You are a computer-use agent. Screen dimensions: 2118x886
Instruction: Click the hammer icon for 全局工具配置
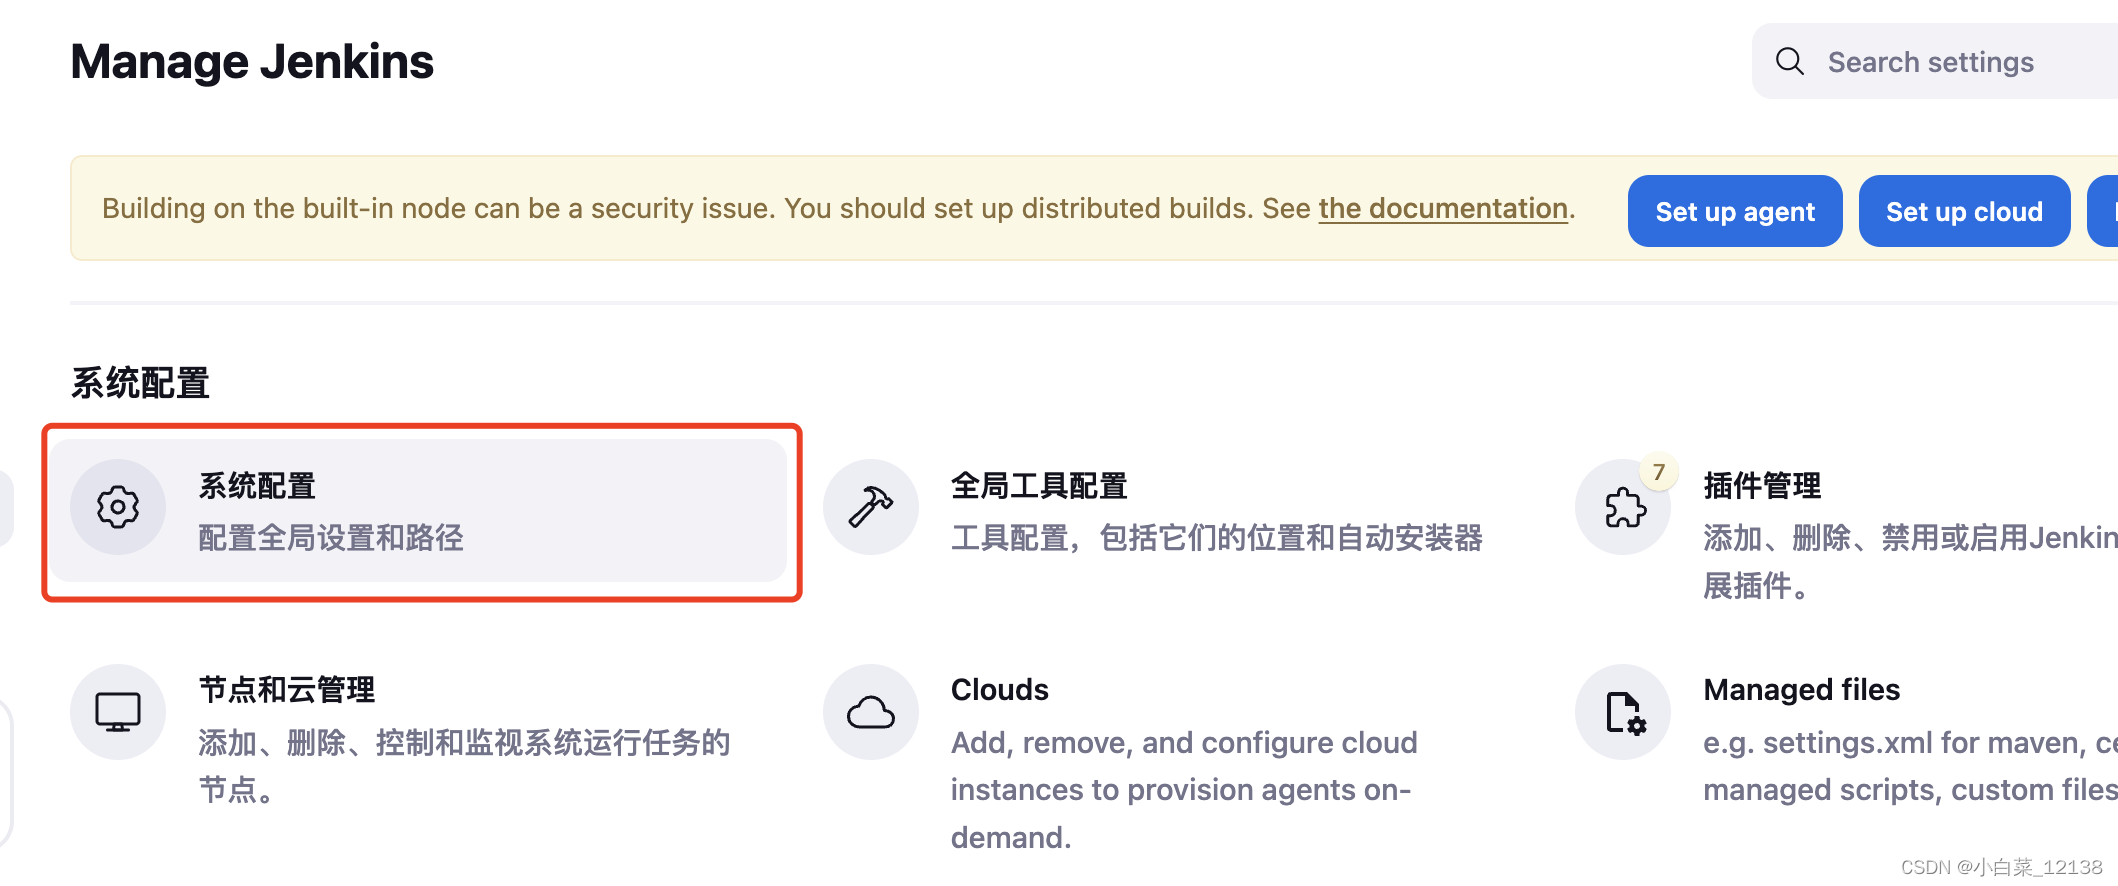coord(871,507)
